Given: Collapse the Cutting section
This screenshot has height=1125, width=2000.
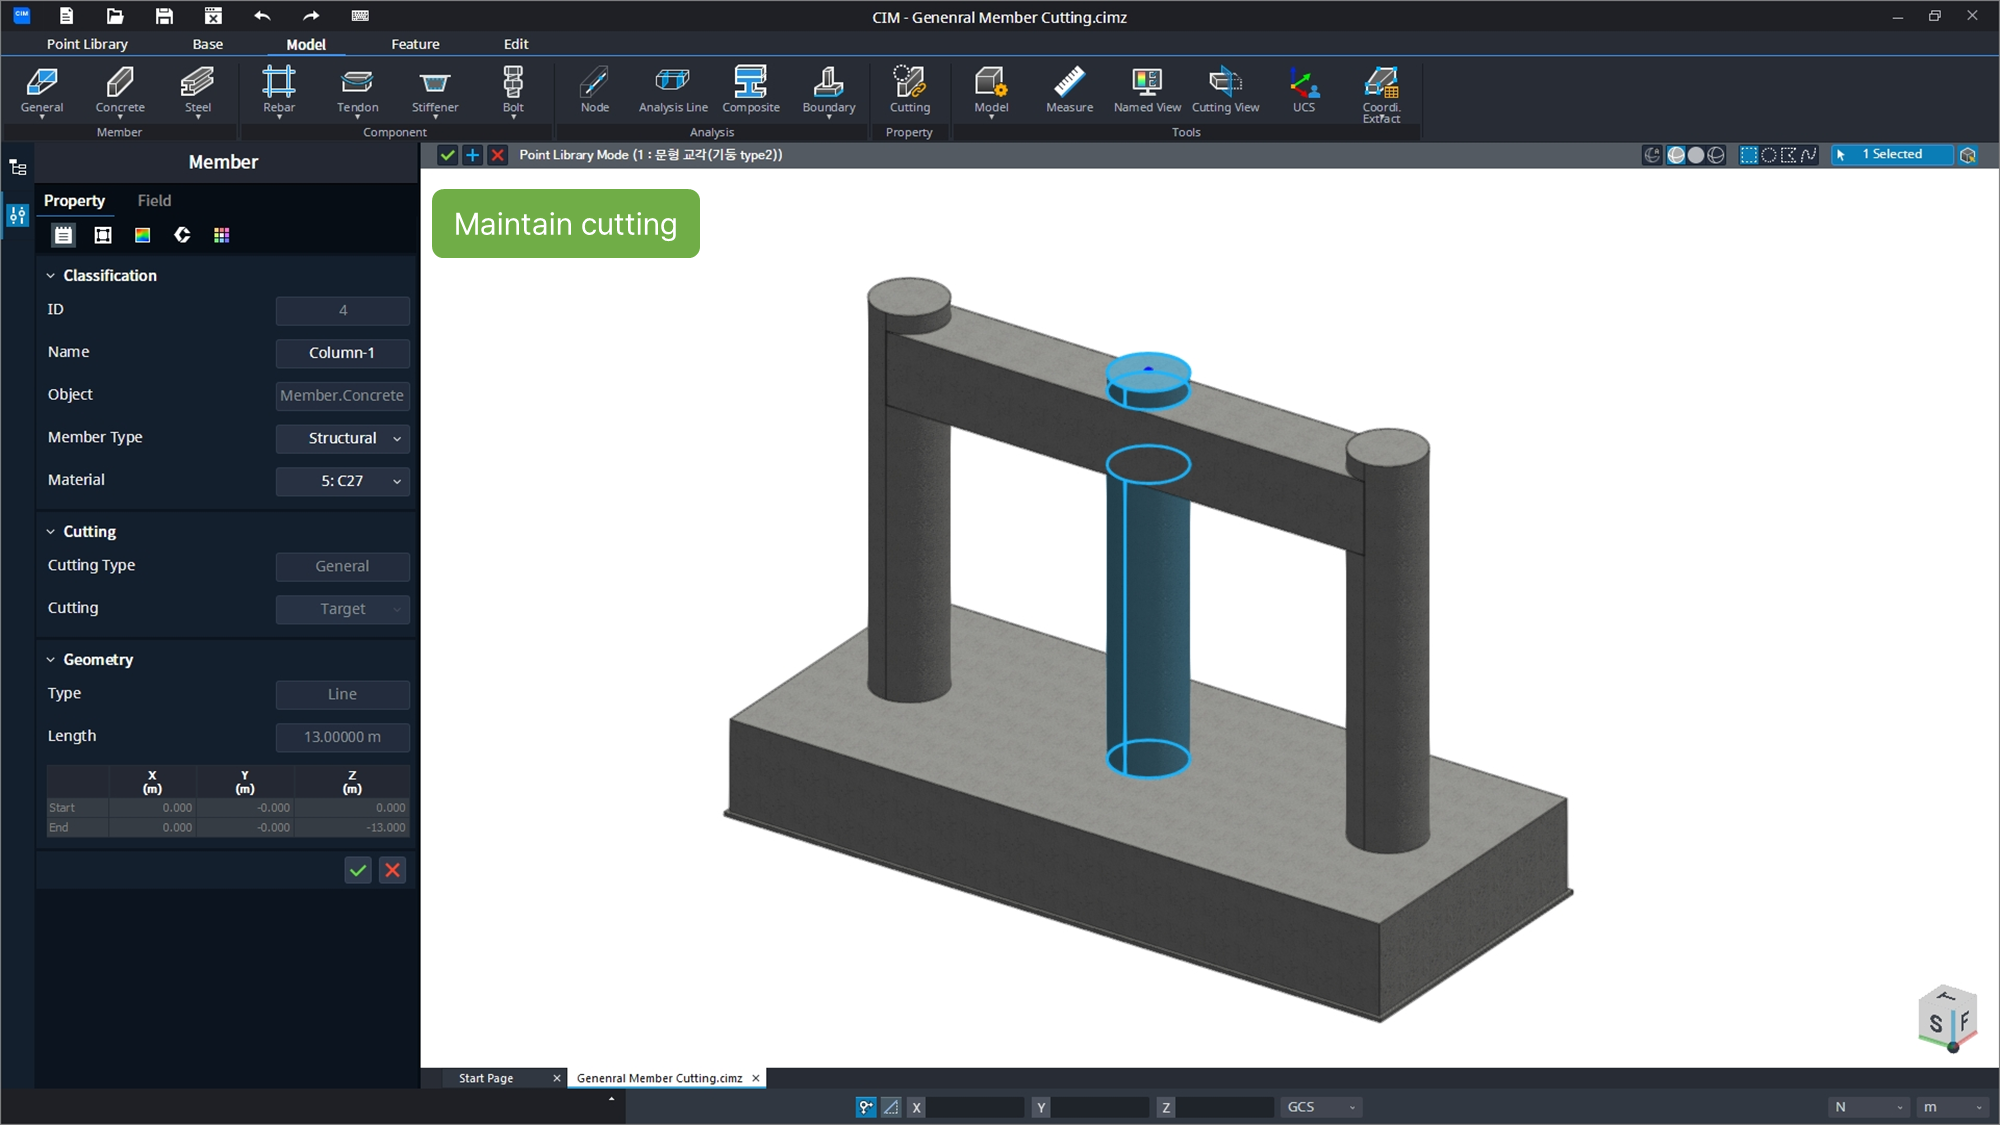Looking at the screenshot, I should click(x=50, y=532).
